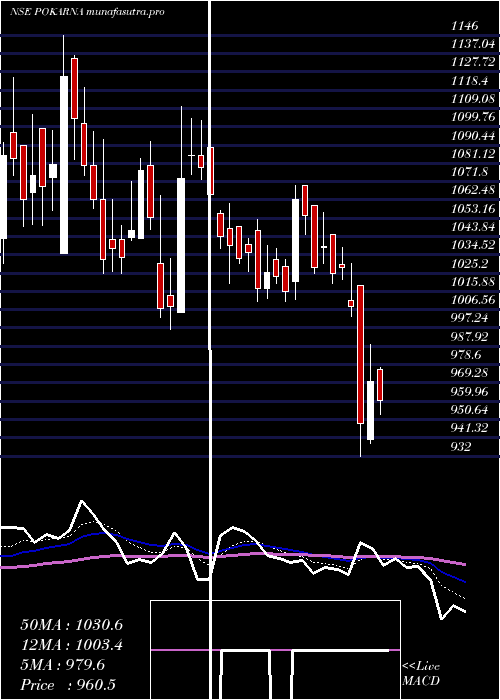The width and height of the screenshot is (500, 700).
Task: Click the 1043.84 price axis label
Action: (473, 226)
